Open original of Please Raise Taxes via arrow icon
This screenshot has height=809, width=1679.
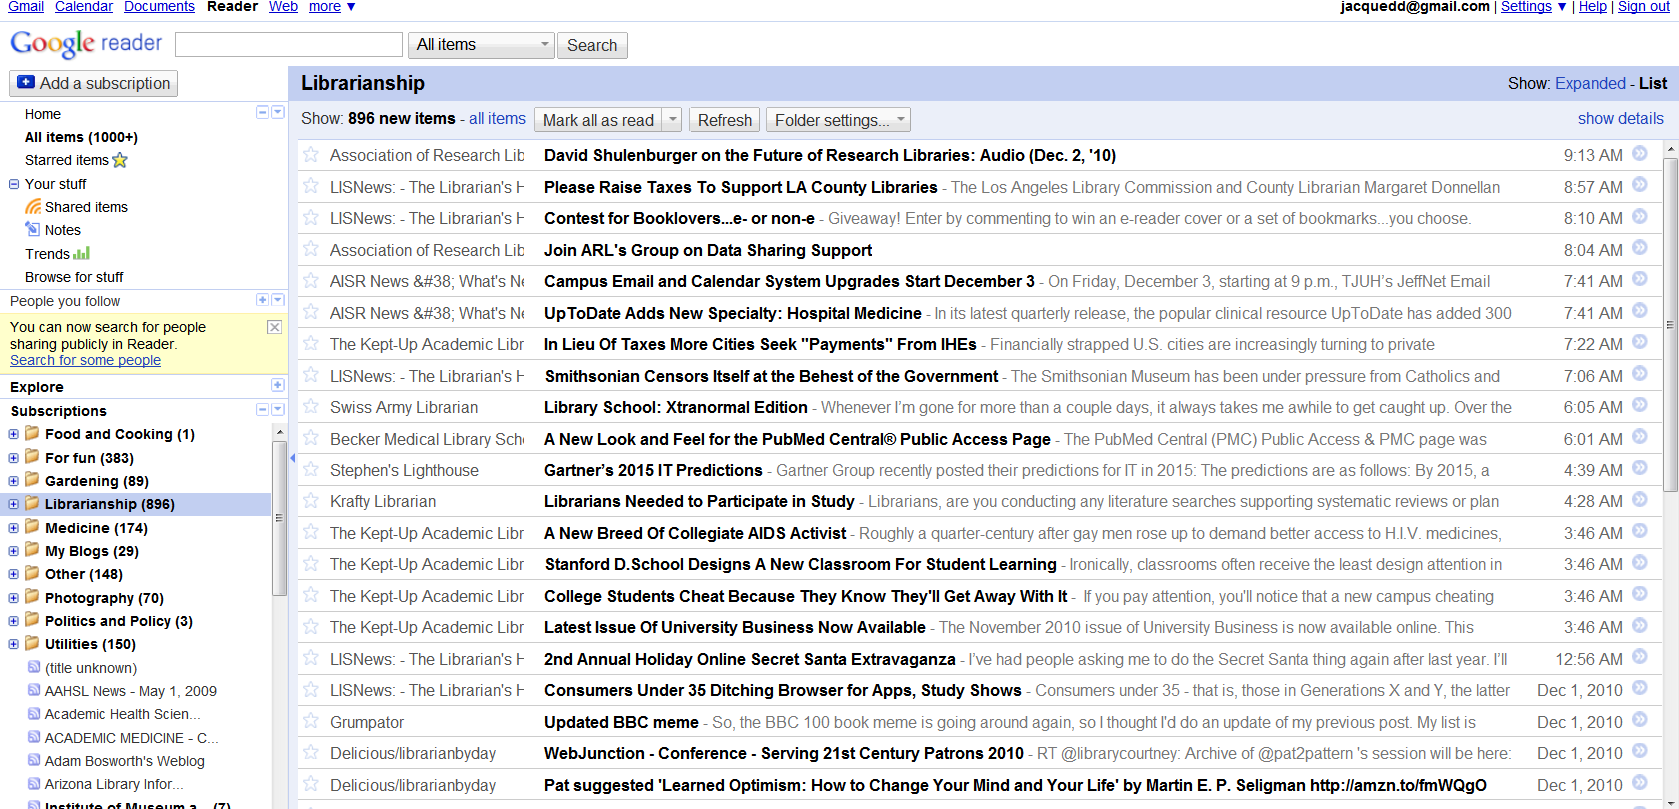click(1640, 185)
